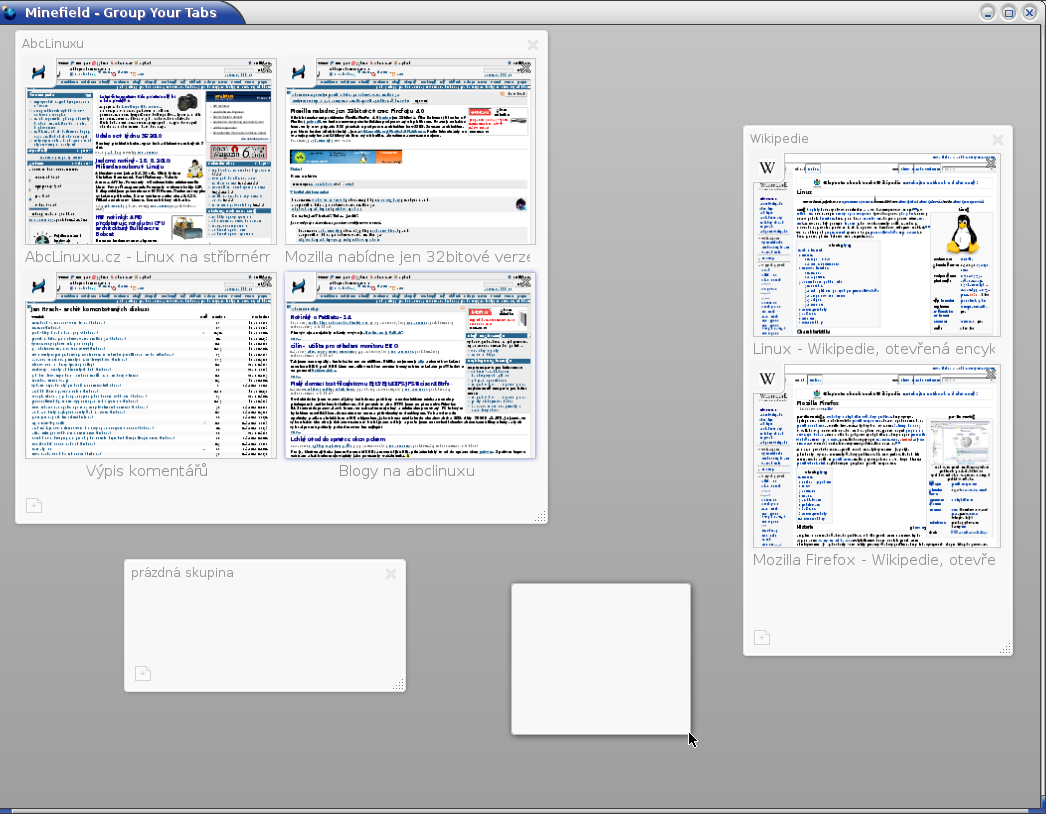The image size is (1046, 814).
Task: Click 'Mozilla Firefox - Wikipedie, otevře' caption
Action: point(874,560)
